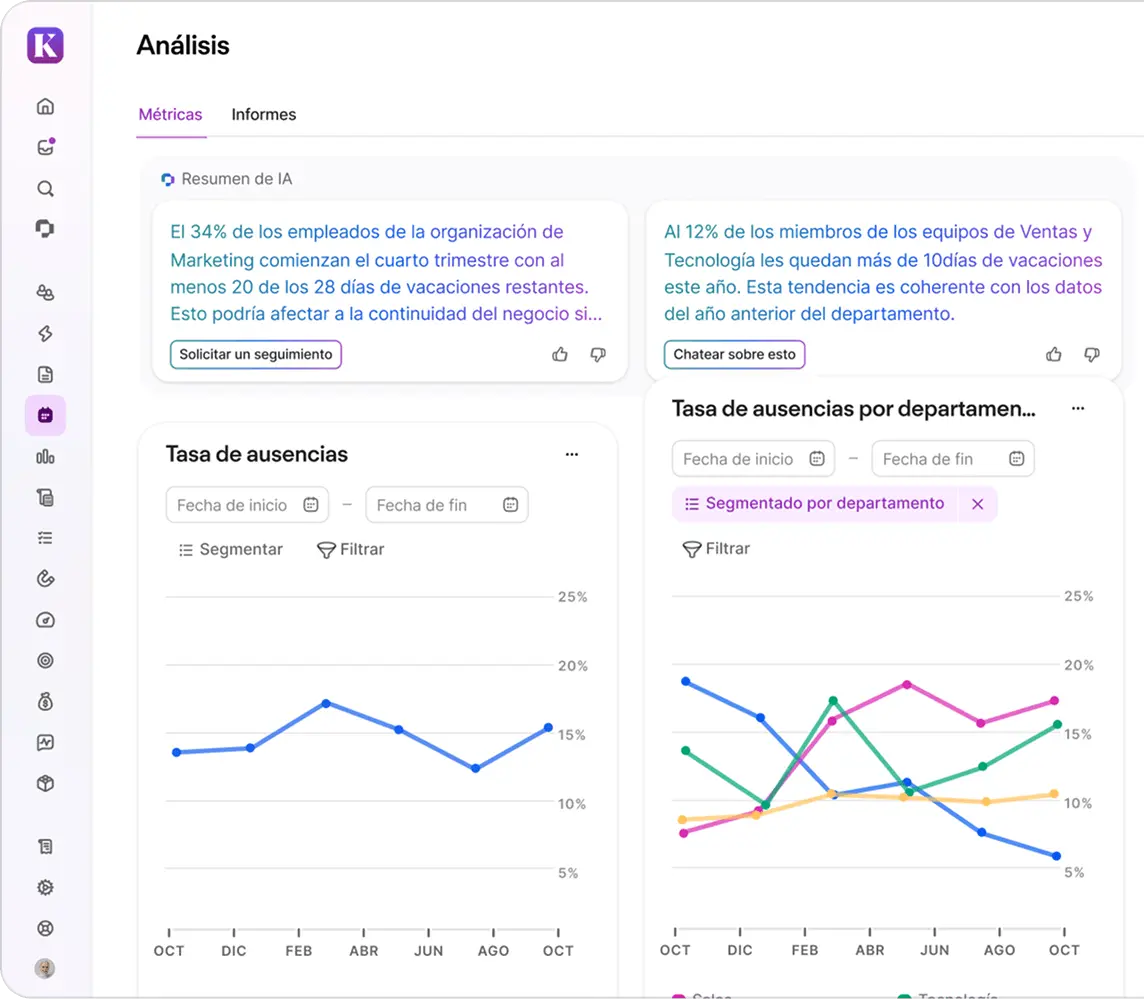Open the money bag sidebar icon
Screen dimensions: 1144x999
pyautogui.click(x=45, y=702)
